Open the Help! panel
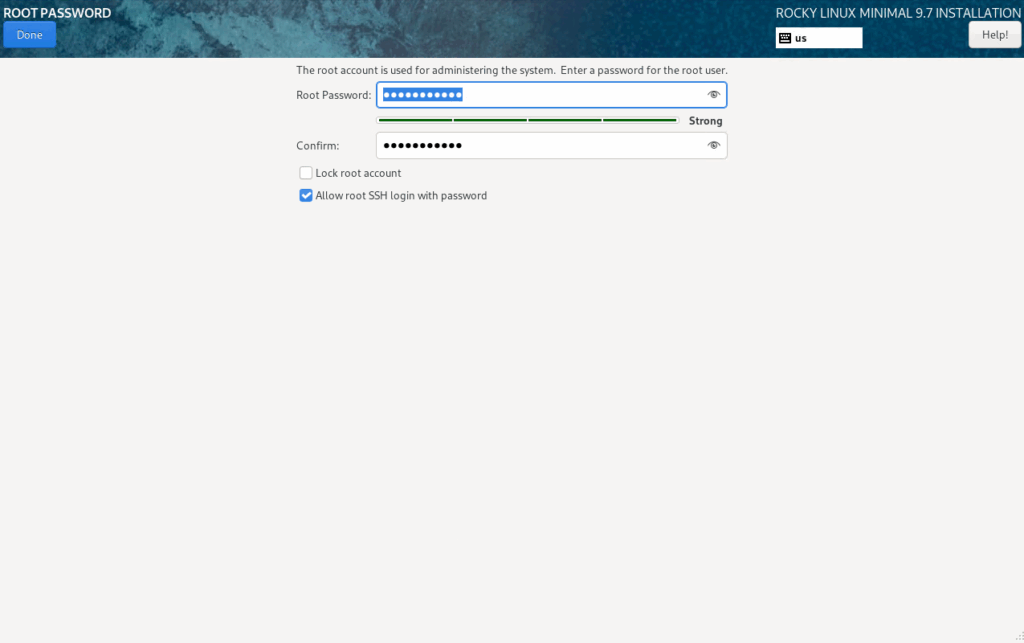Screen dimensions: 1024x643 point(994,33)
